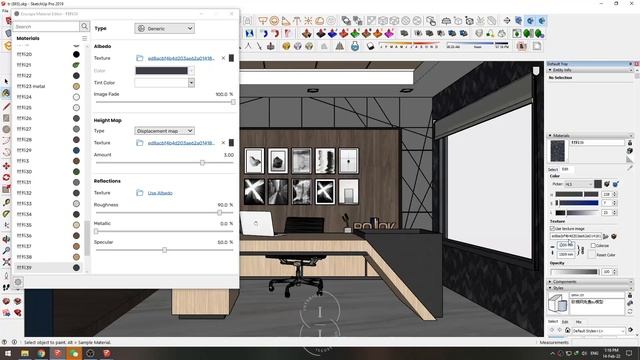Click the Use Albedo link under Reflections
The width and height of the screenshot is (640, 360).
point(160,193)
